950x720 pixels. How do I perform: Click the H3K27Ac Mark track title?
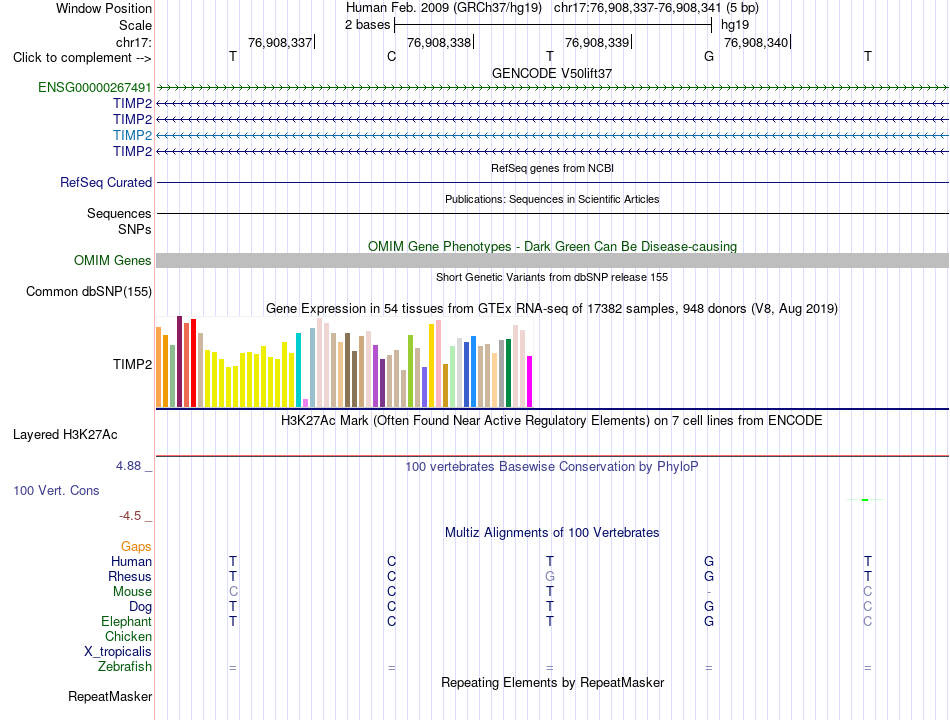point(552,421)
